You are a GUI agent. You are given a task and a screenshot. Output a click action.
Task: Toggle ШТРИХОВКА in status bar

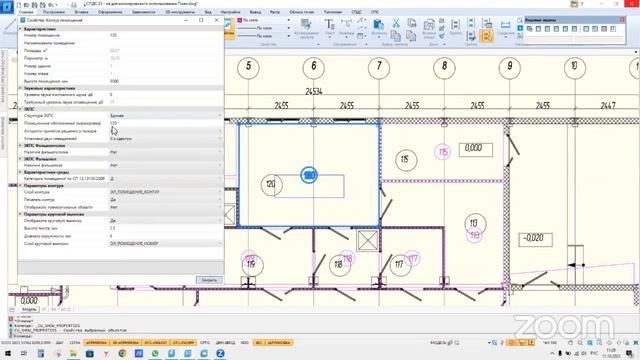[278, 342]
